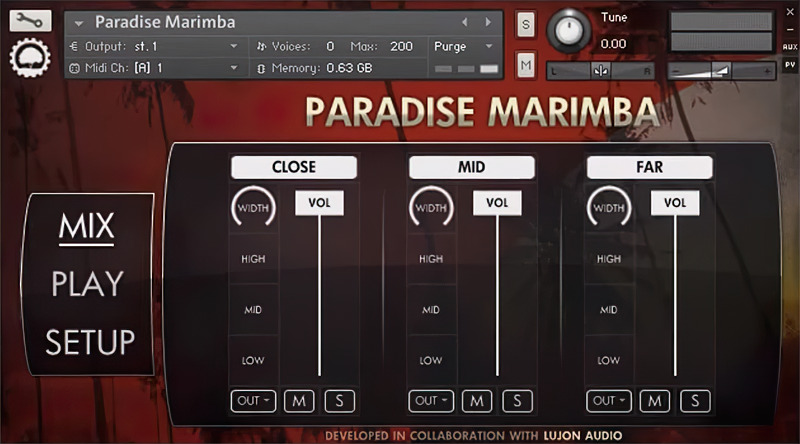Solo the FAR mic channel
The image size is (800, 444).
click(x=695, y=401)
